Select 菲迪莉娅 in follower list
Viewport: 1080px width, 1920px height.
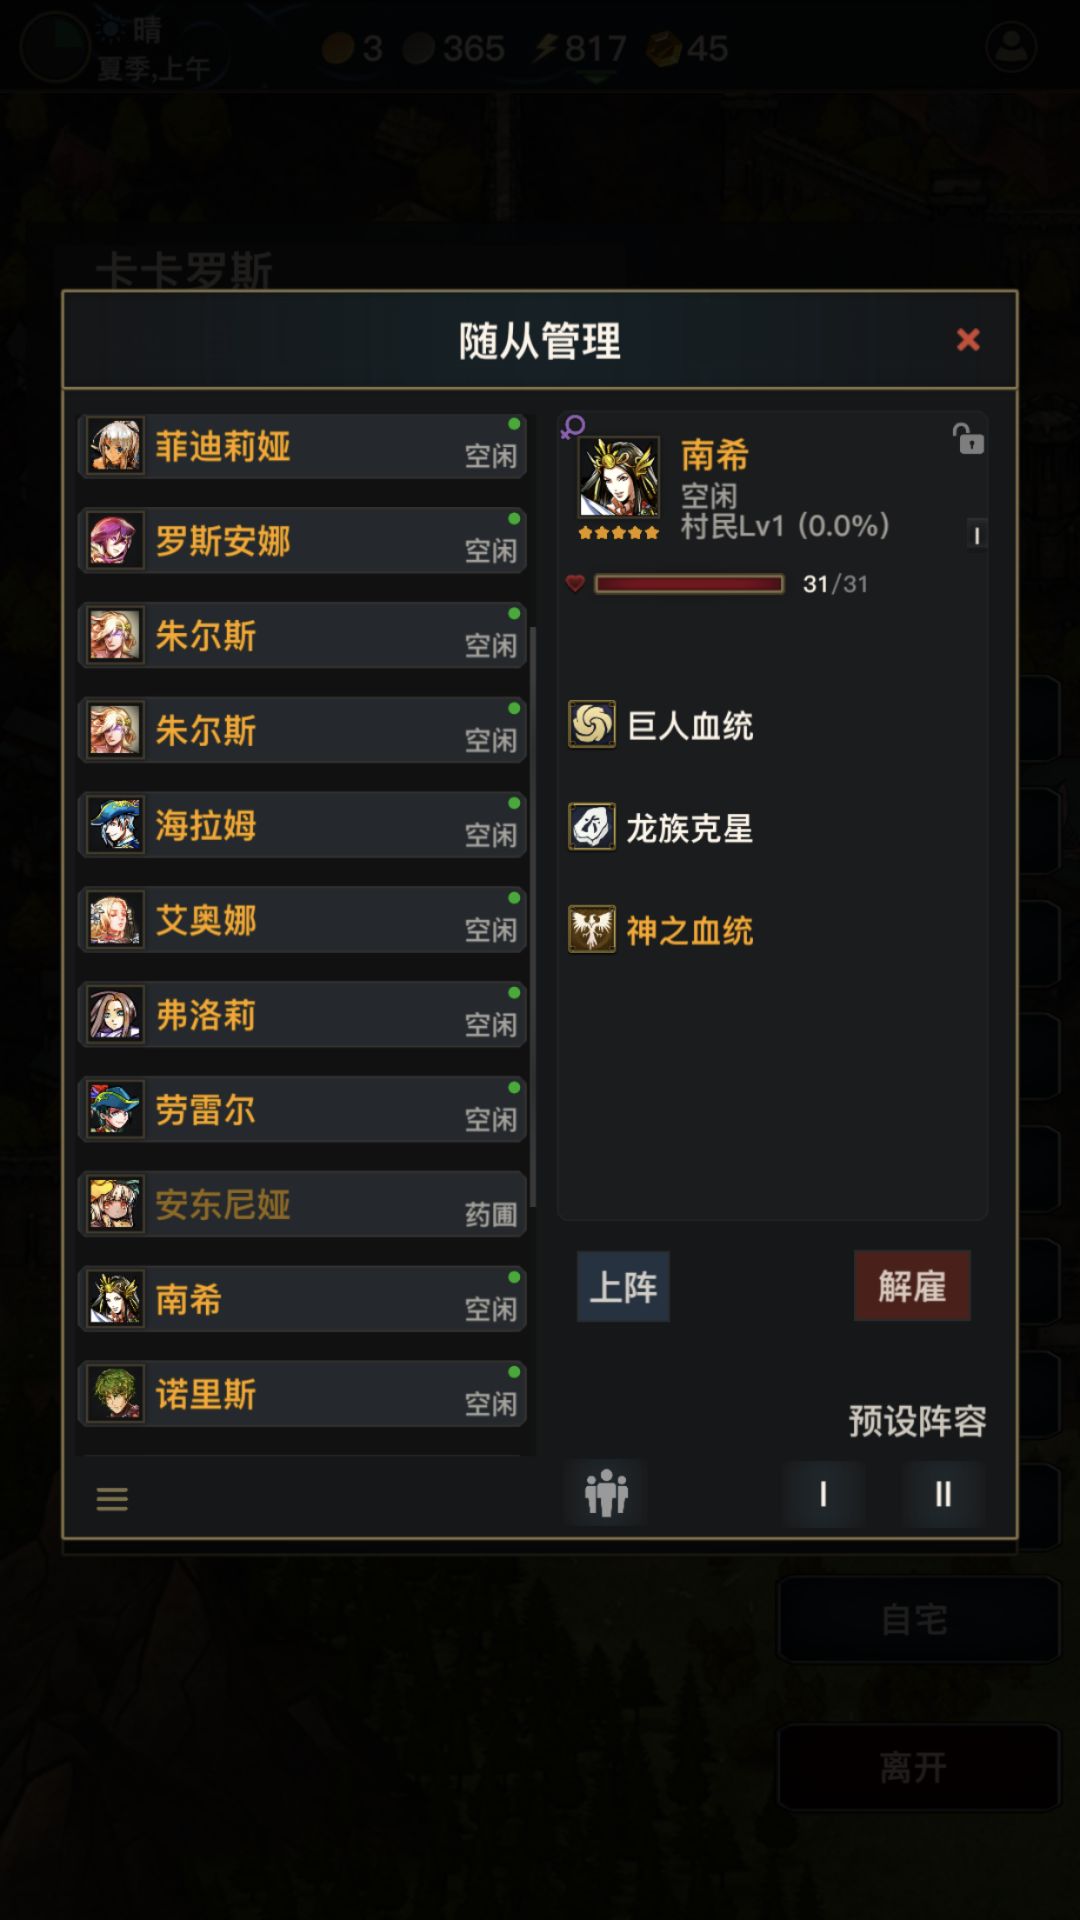[x=302, y=446]
